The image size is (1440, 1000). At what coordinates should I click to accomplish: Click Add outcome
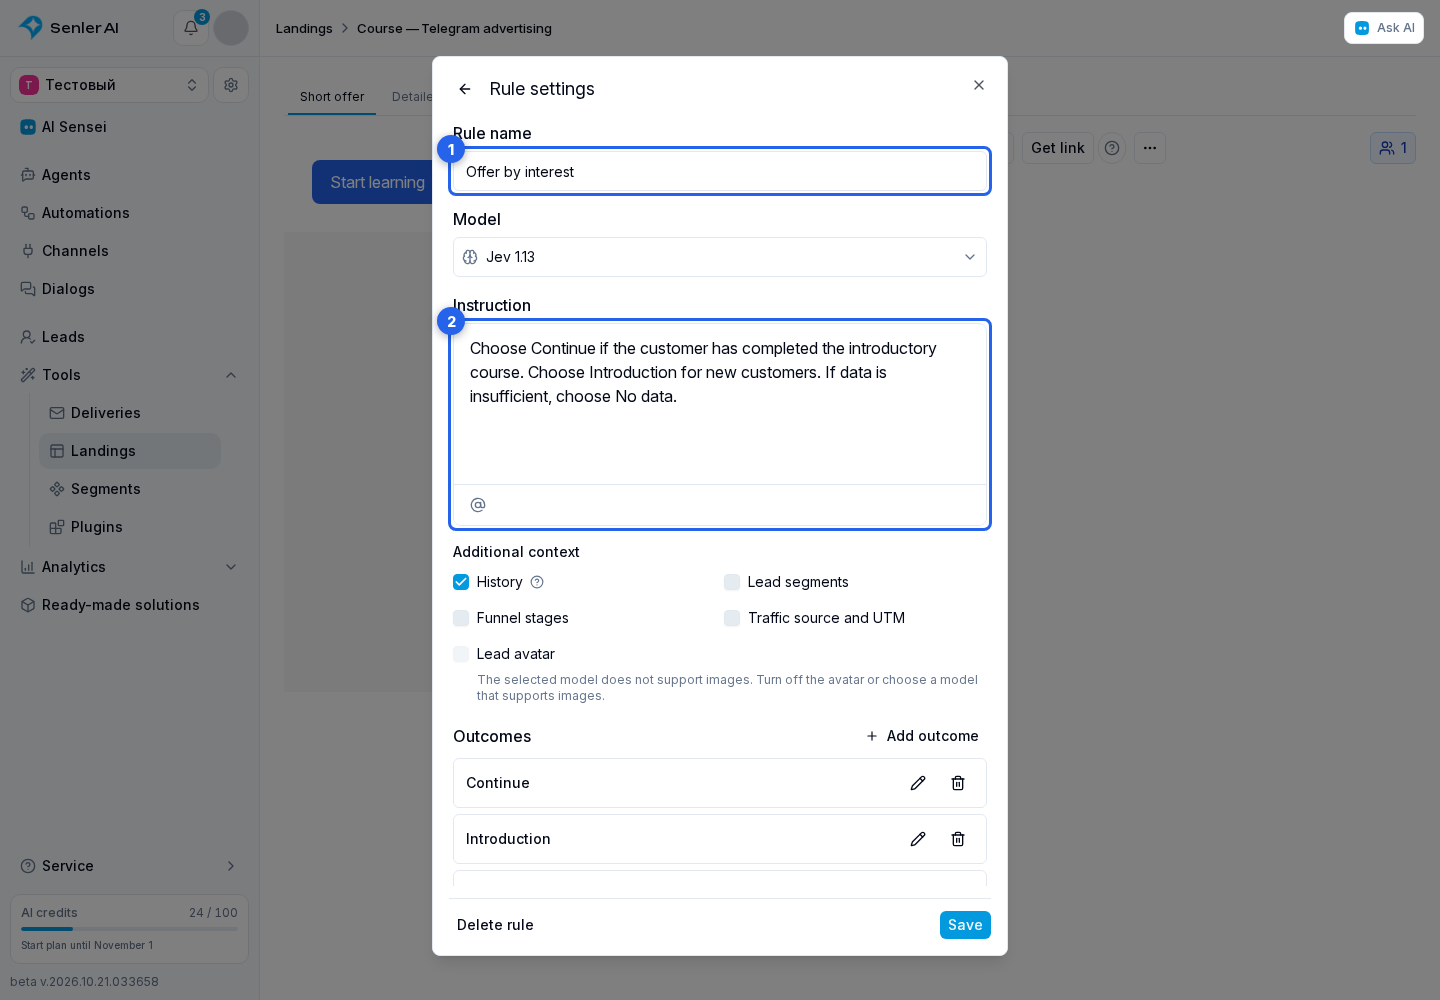point(922,736)
